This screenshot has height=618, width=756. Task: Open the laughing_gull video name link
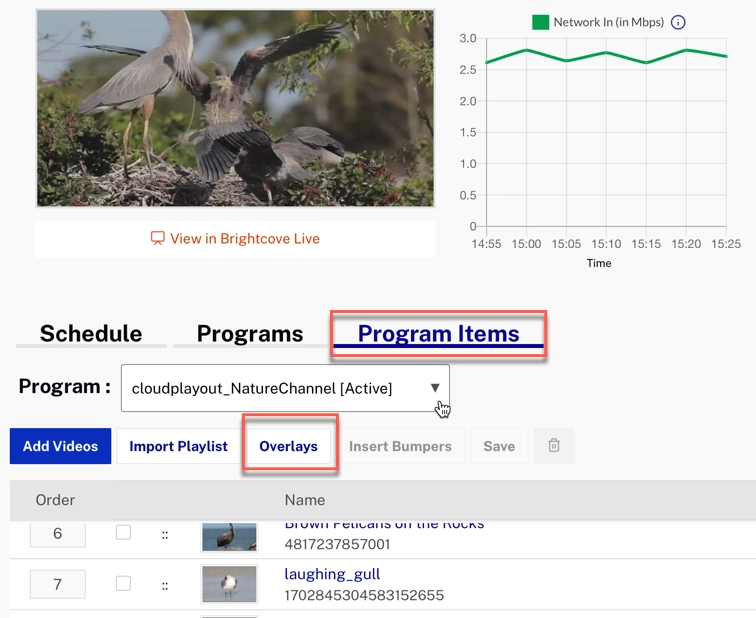tap(332, 574)
